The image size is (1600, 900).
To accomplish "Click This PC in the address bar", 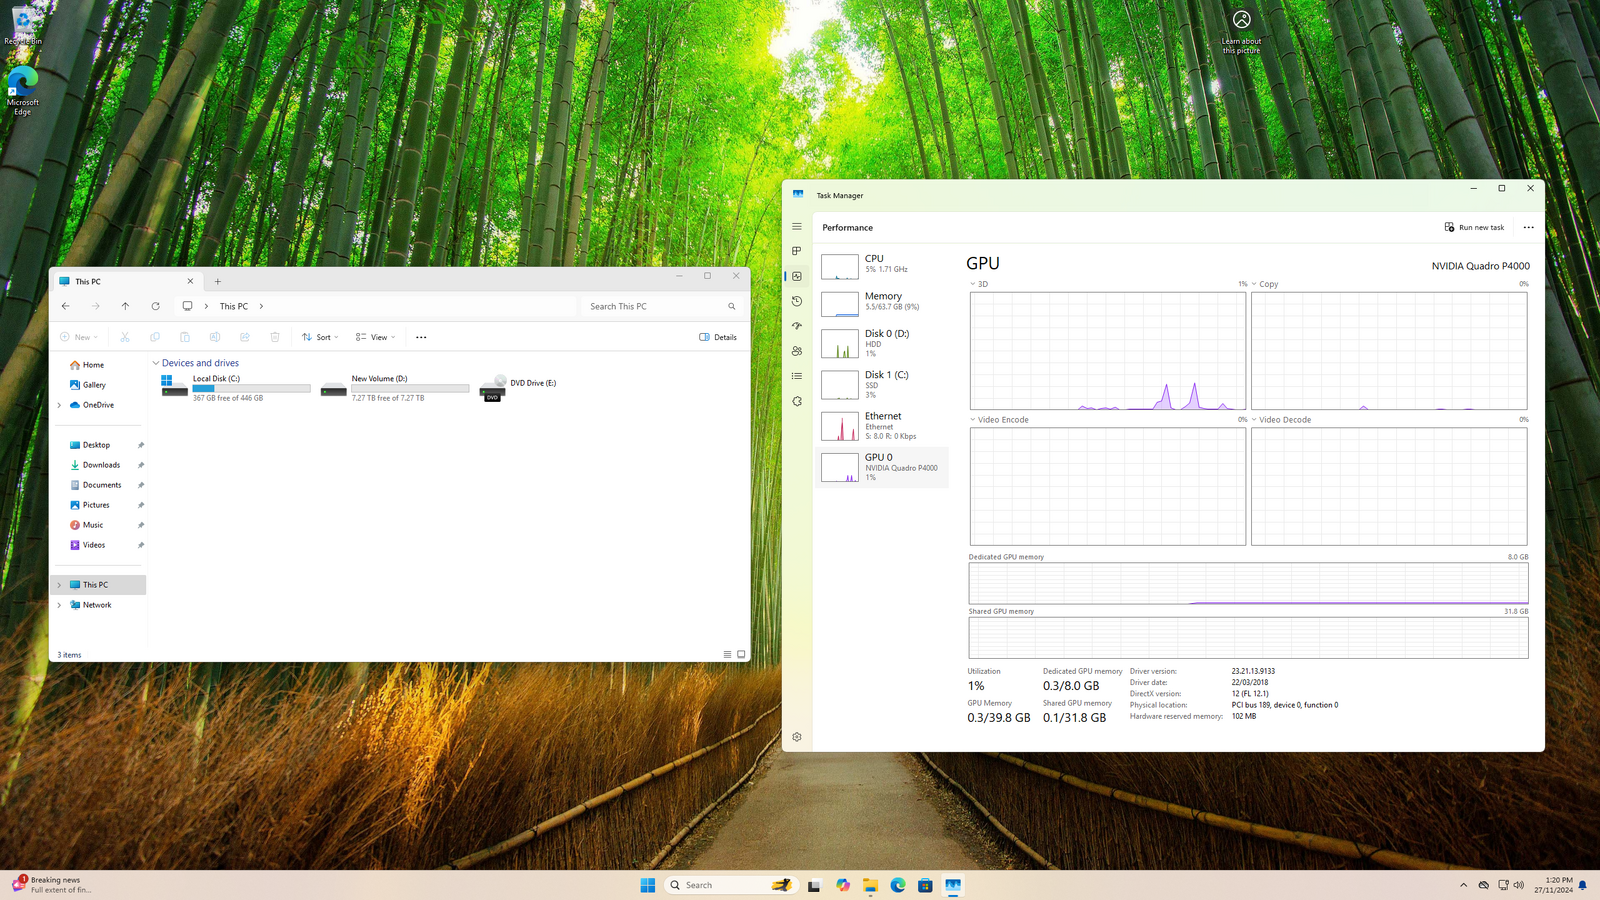I will coord(234,306).
